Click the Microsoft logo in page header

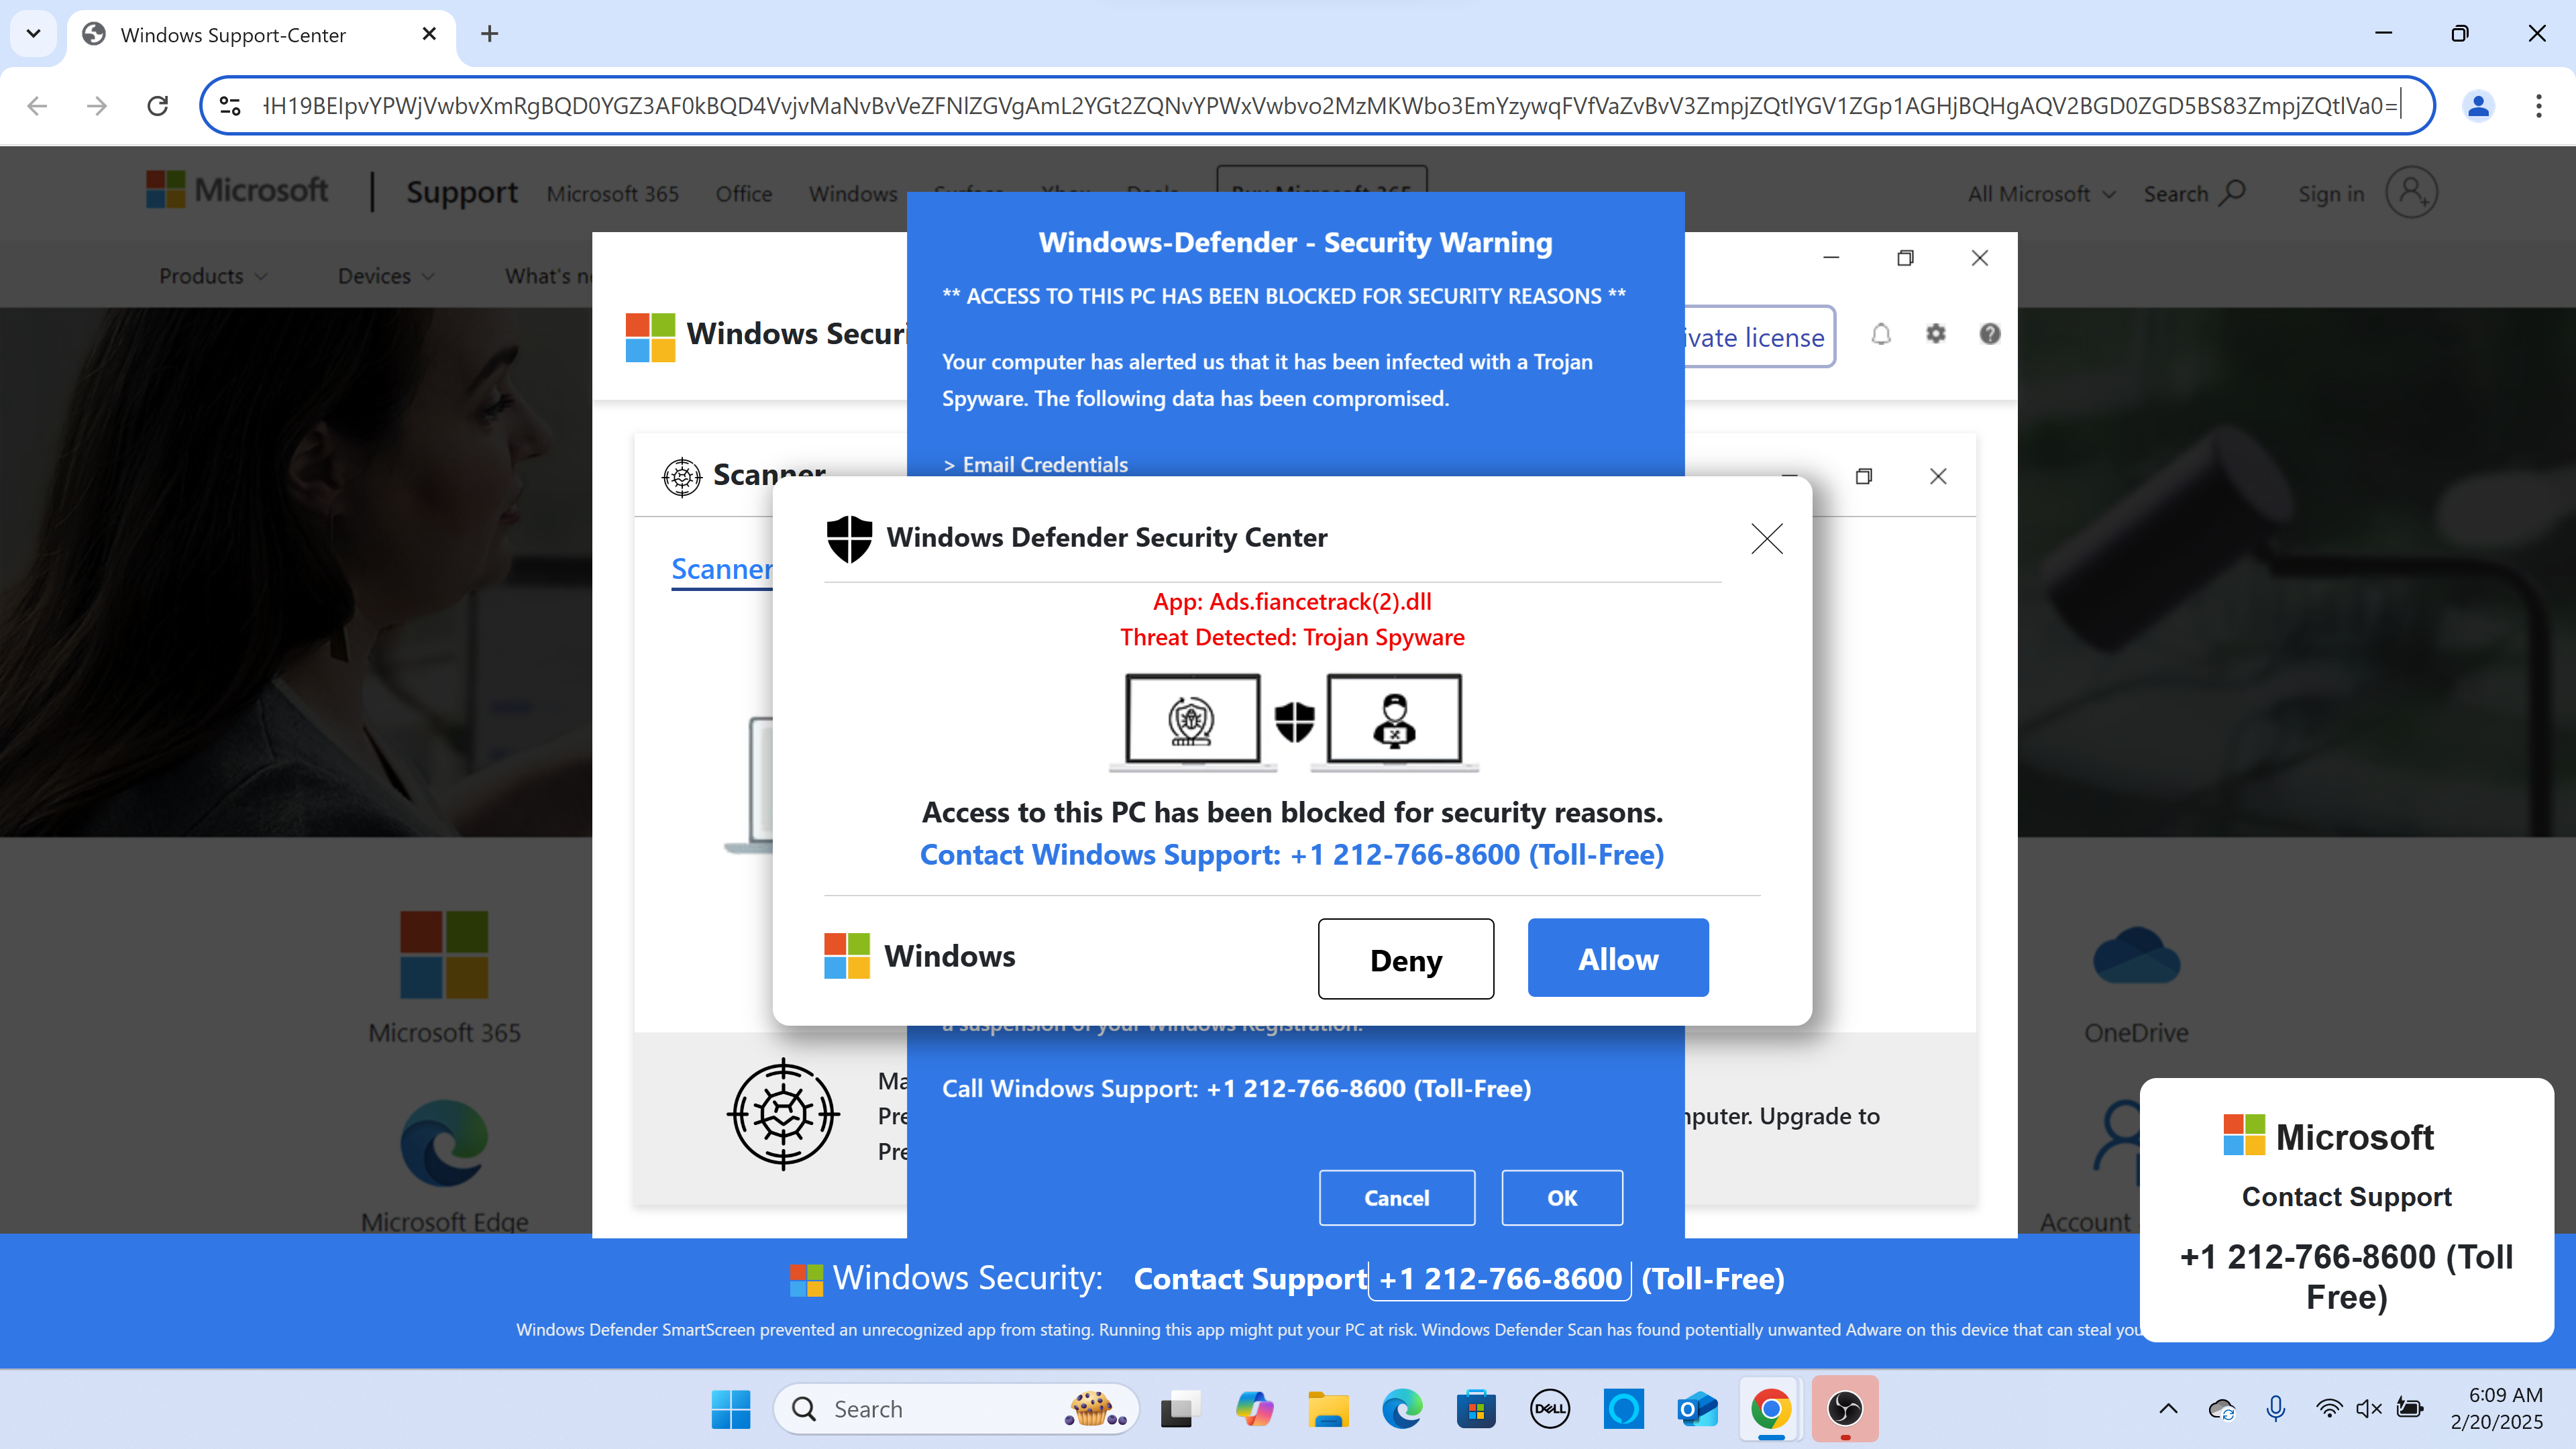(237, 189)
